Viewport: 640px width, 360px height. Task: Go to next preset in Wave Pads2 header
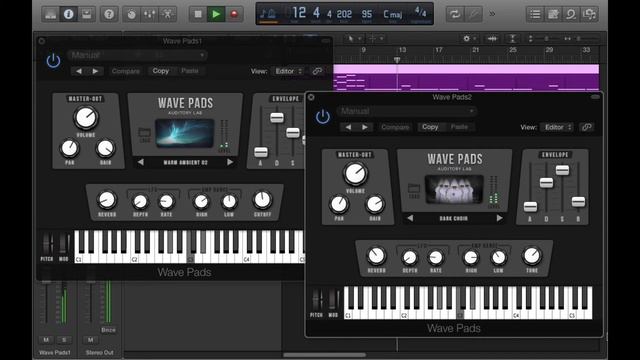(364, 127)
